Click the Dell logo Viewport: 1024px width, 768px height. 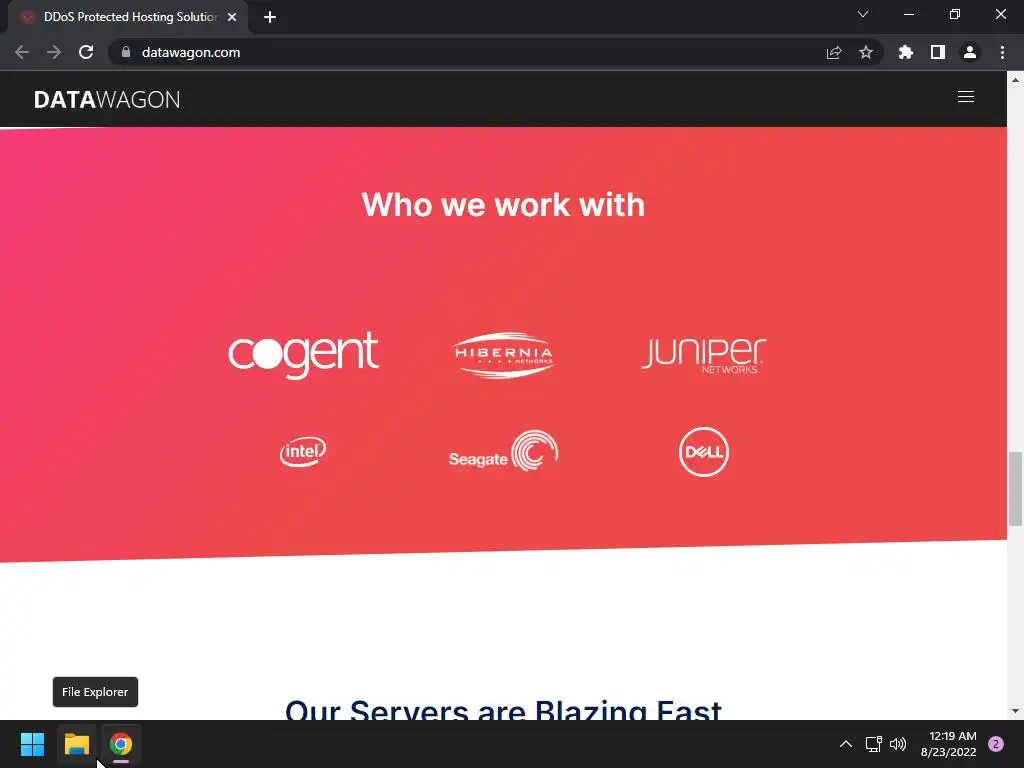(x=704, y=452)
